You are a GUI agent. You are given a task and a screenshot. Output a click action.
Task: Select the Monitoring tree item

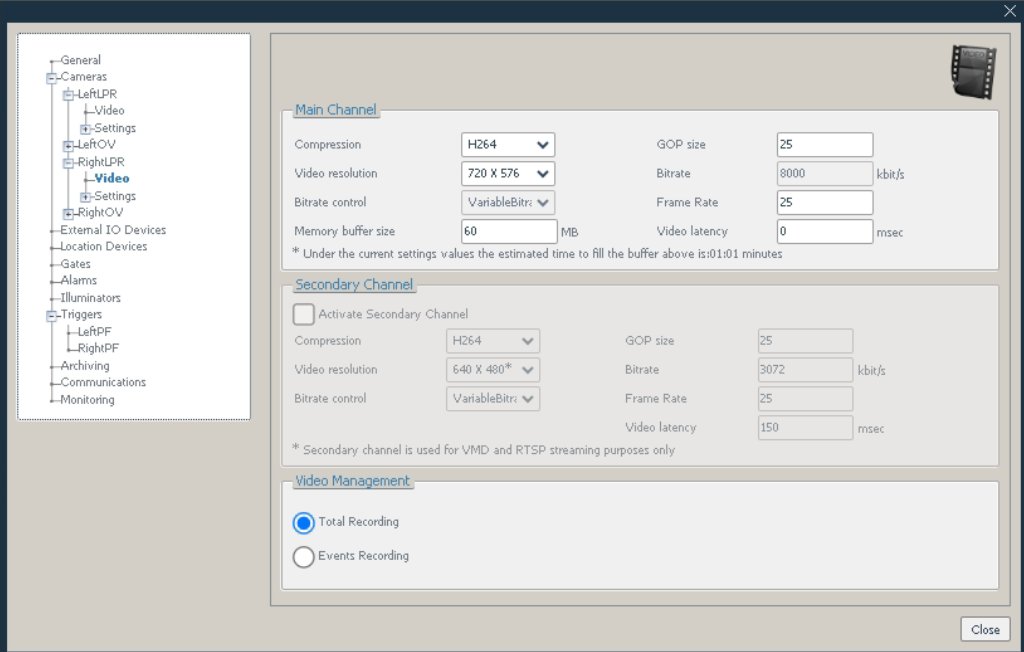[86, 399]
